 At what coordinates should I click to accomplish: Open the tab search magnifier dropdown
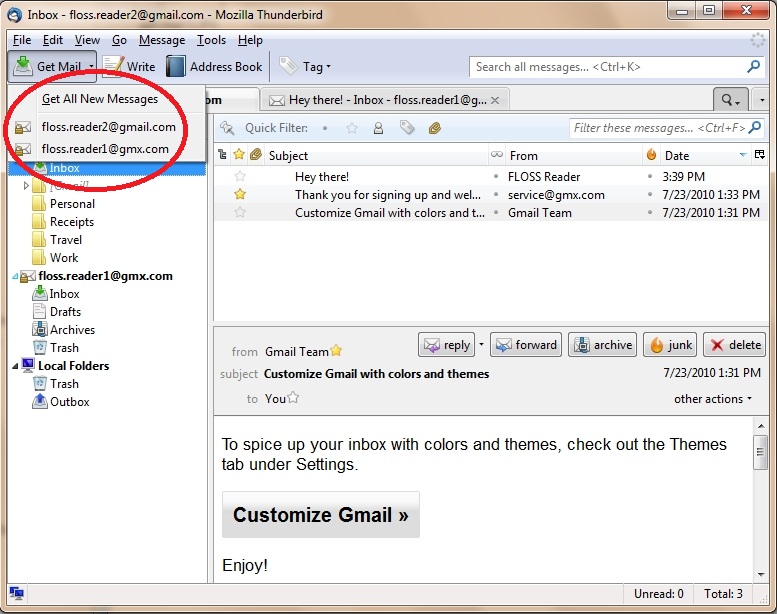point(730,100)
